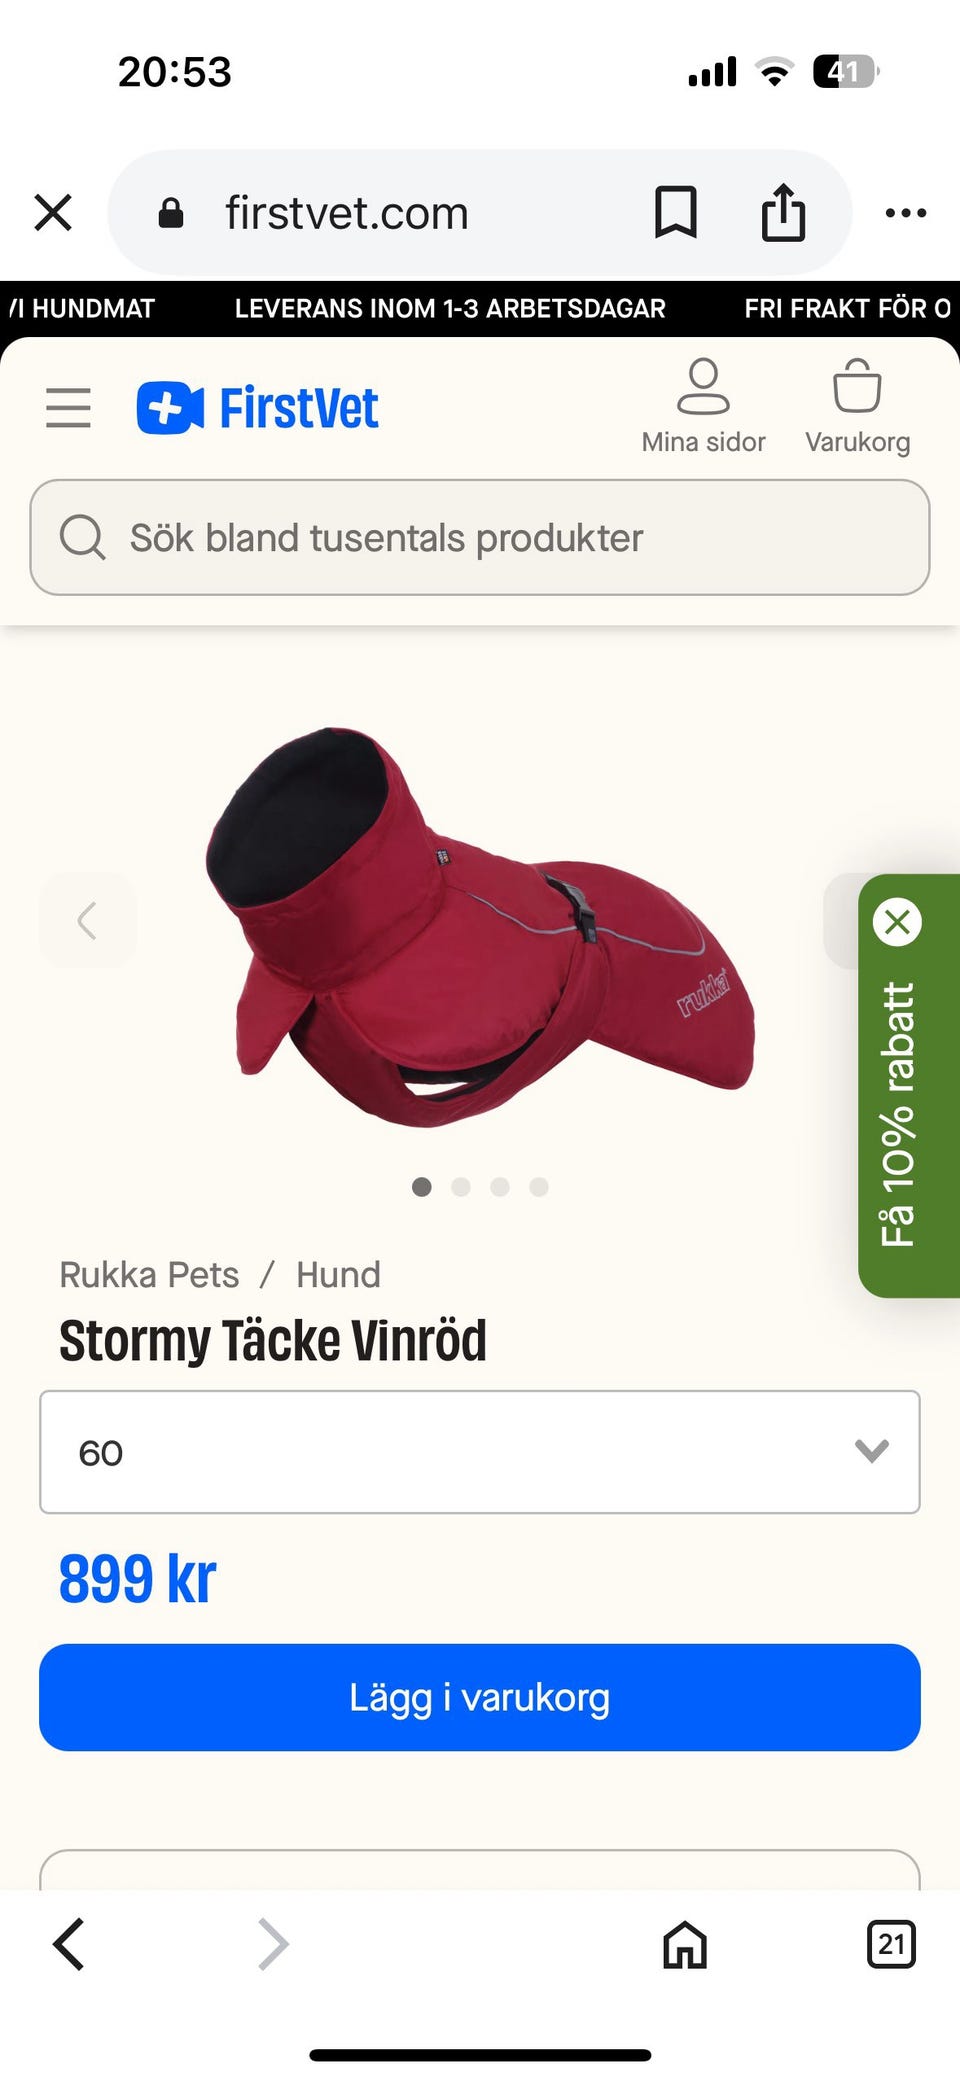Click the Lägg i varukorg button
This screenshot has width=960, height=2081.
coord(480,1697)
